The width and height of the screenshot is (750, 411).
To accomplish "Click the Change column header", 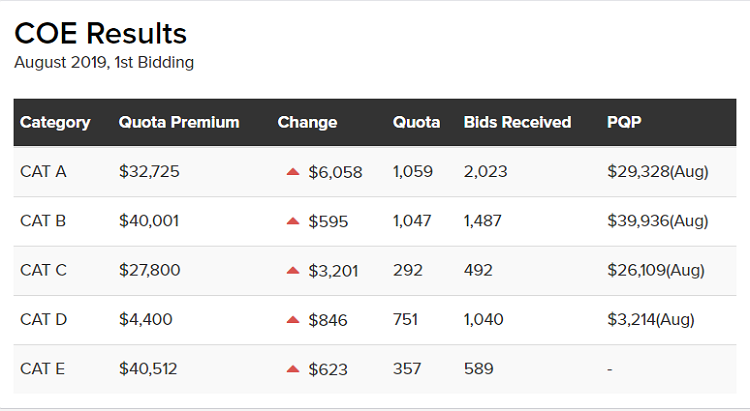I will [307, 122].
